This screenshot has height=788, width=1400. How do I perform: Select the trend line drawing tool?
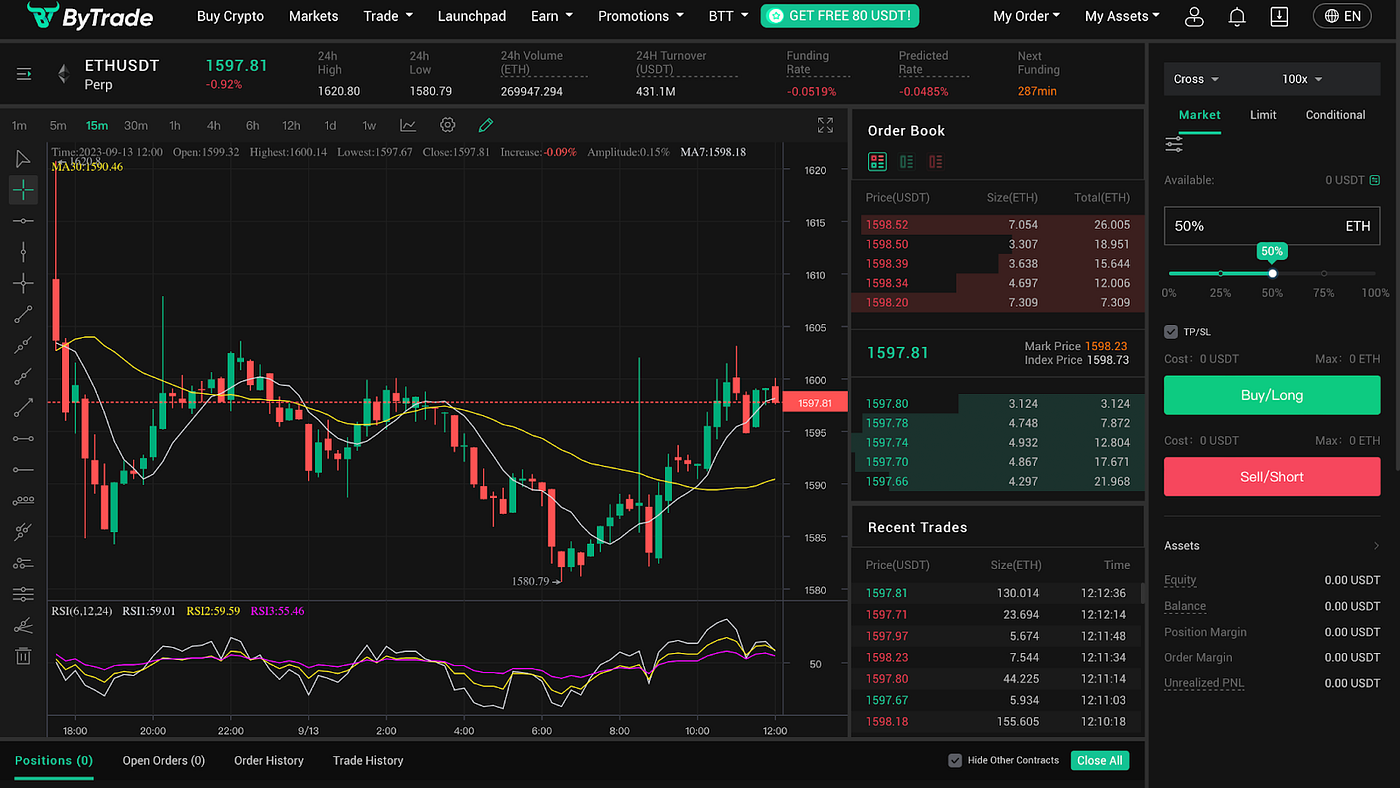pos(23,314)
